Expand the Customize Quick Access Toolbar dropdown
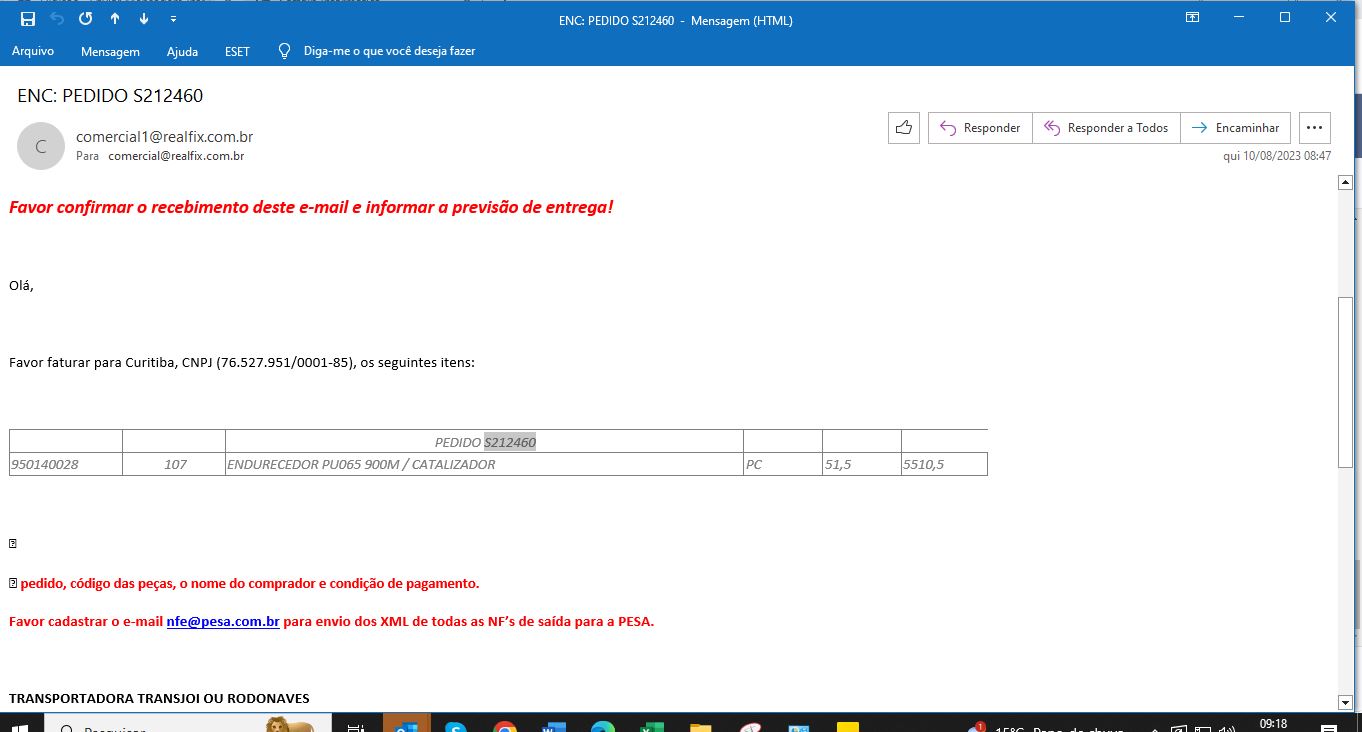Viewport: 1362px width, 732px height. 173,19
